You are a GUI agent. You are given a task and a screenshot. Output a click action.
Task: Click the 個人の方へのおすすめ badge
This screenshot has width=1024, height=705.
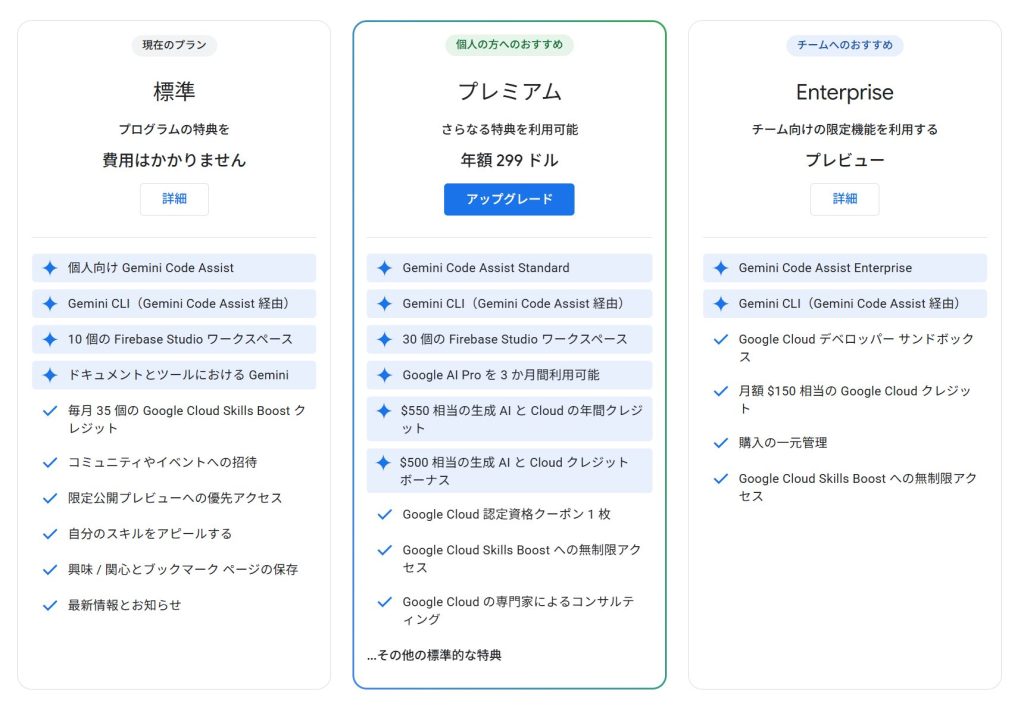tap(509, 45)
